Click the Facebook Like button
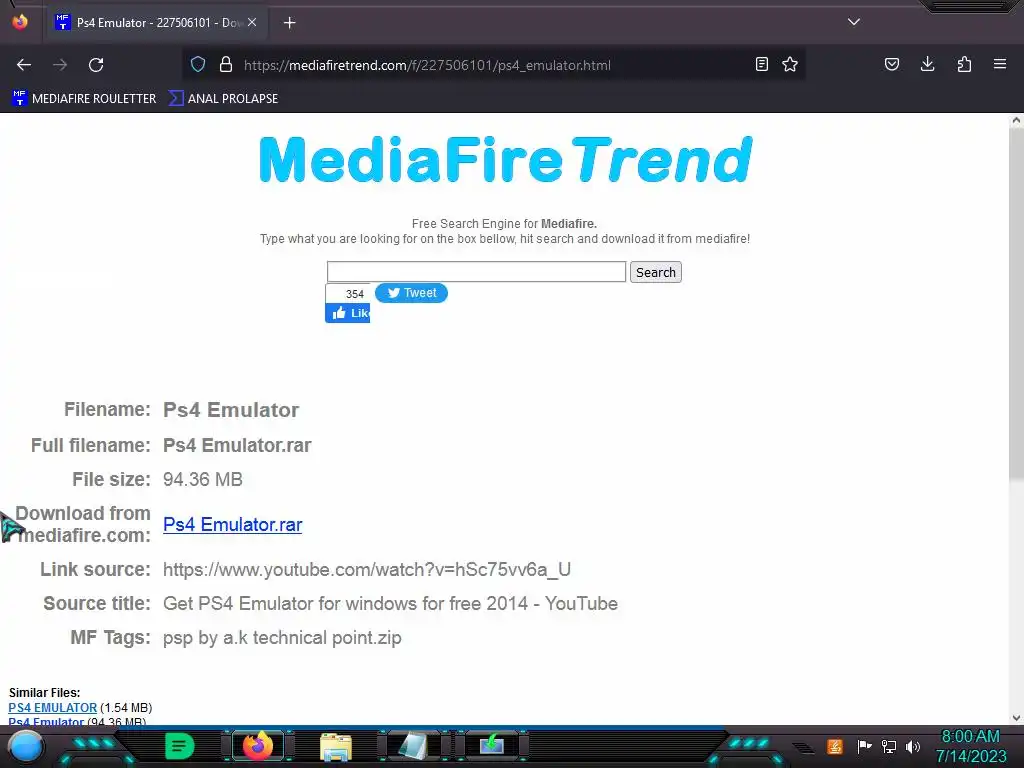The width and height of the screenshot is (1024, 768). (347, 313)
